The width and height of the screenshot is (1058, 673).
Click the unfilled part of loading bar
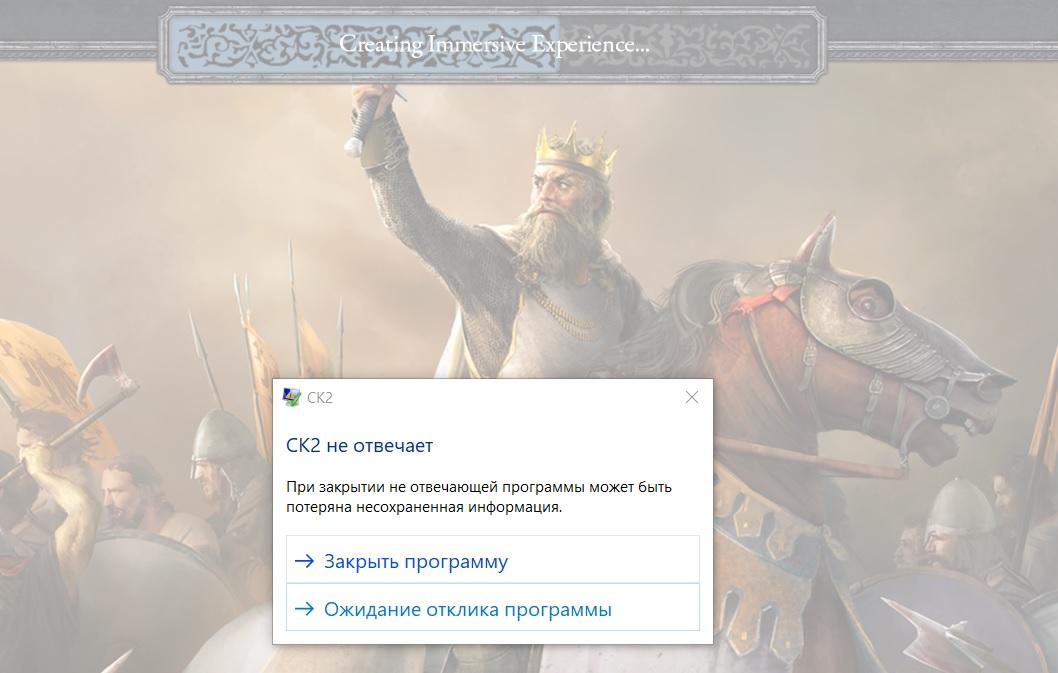688,45
